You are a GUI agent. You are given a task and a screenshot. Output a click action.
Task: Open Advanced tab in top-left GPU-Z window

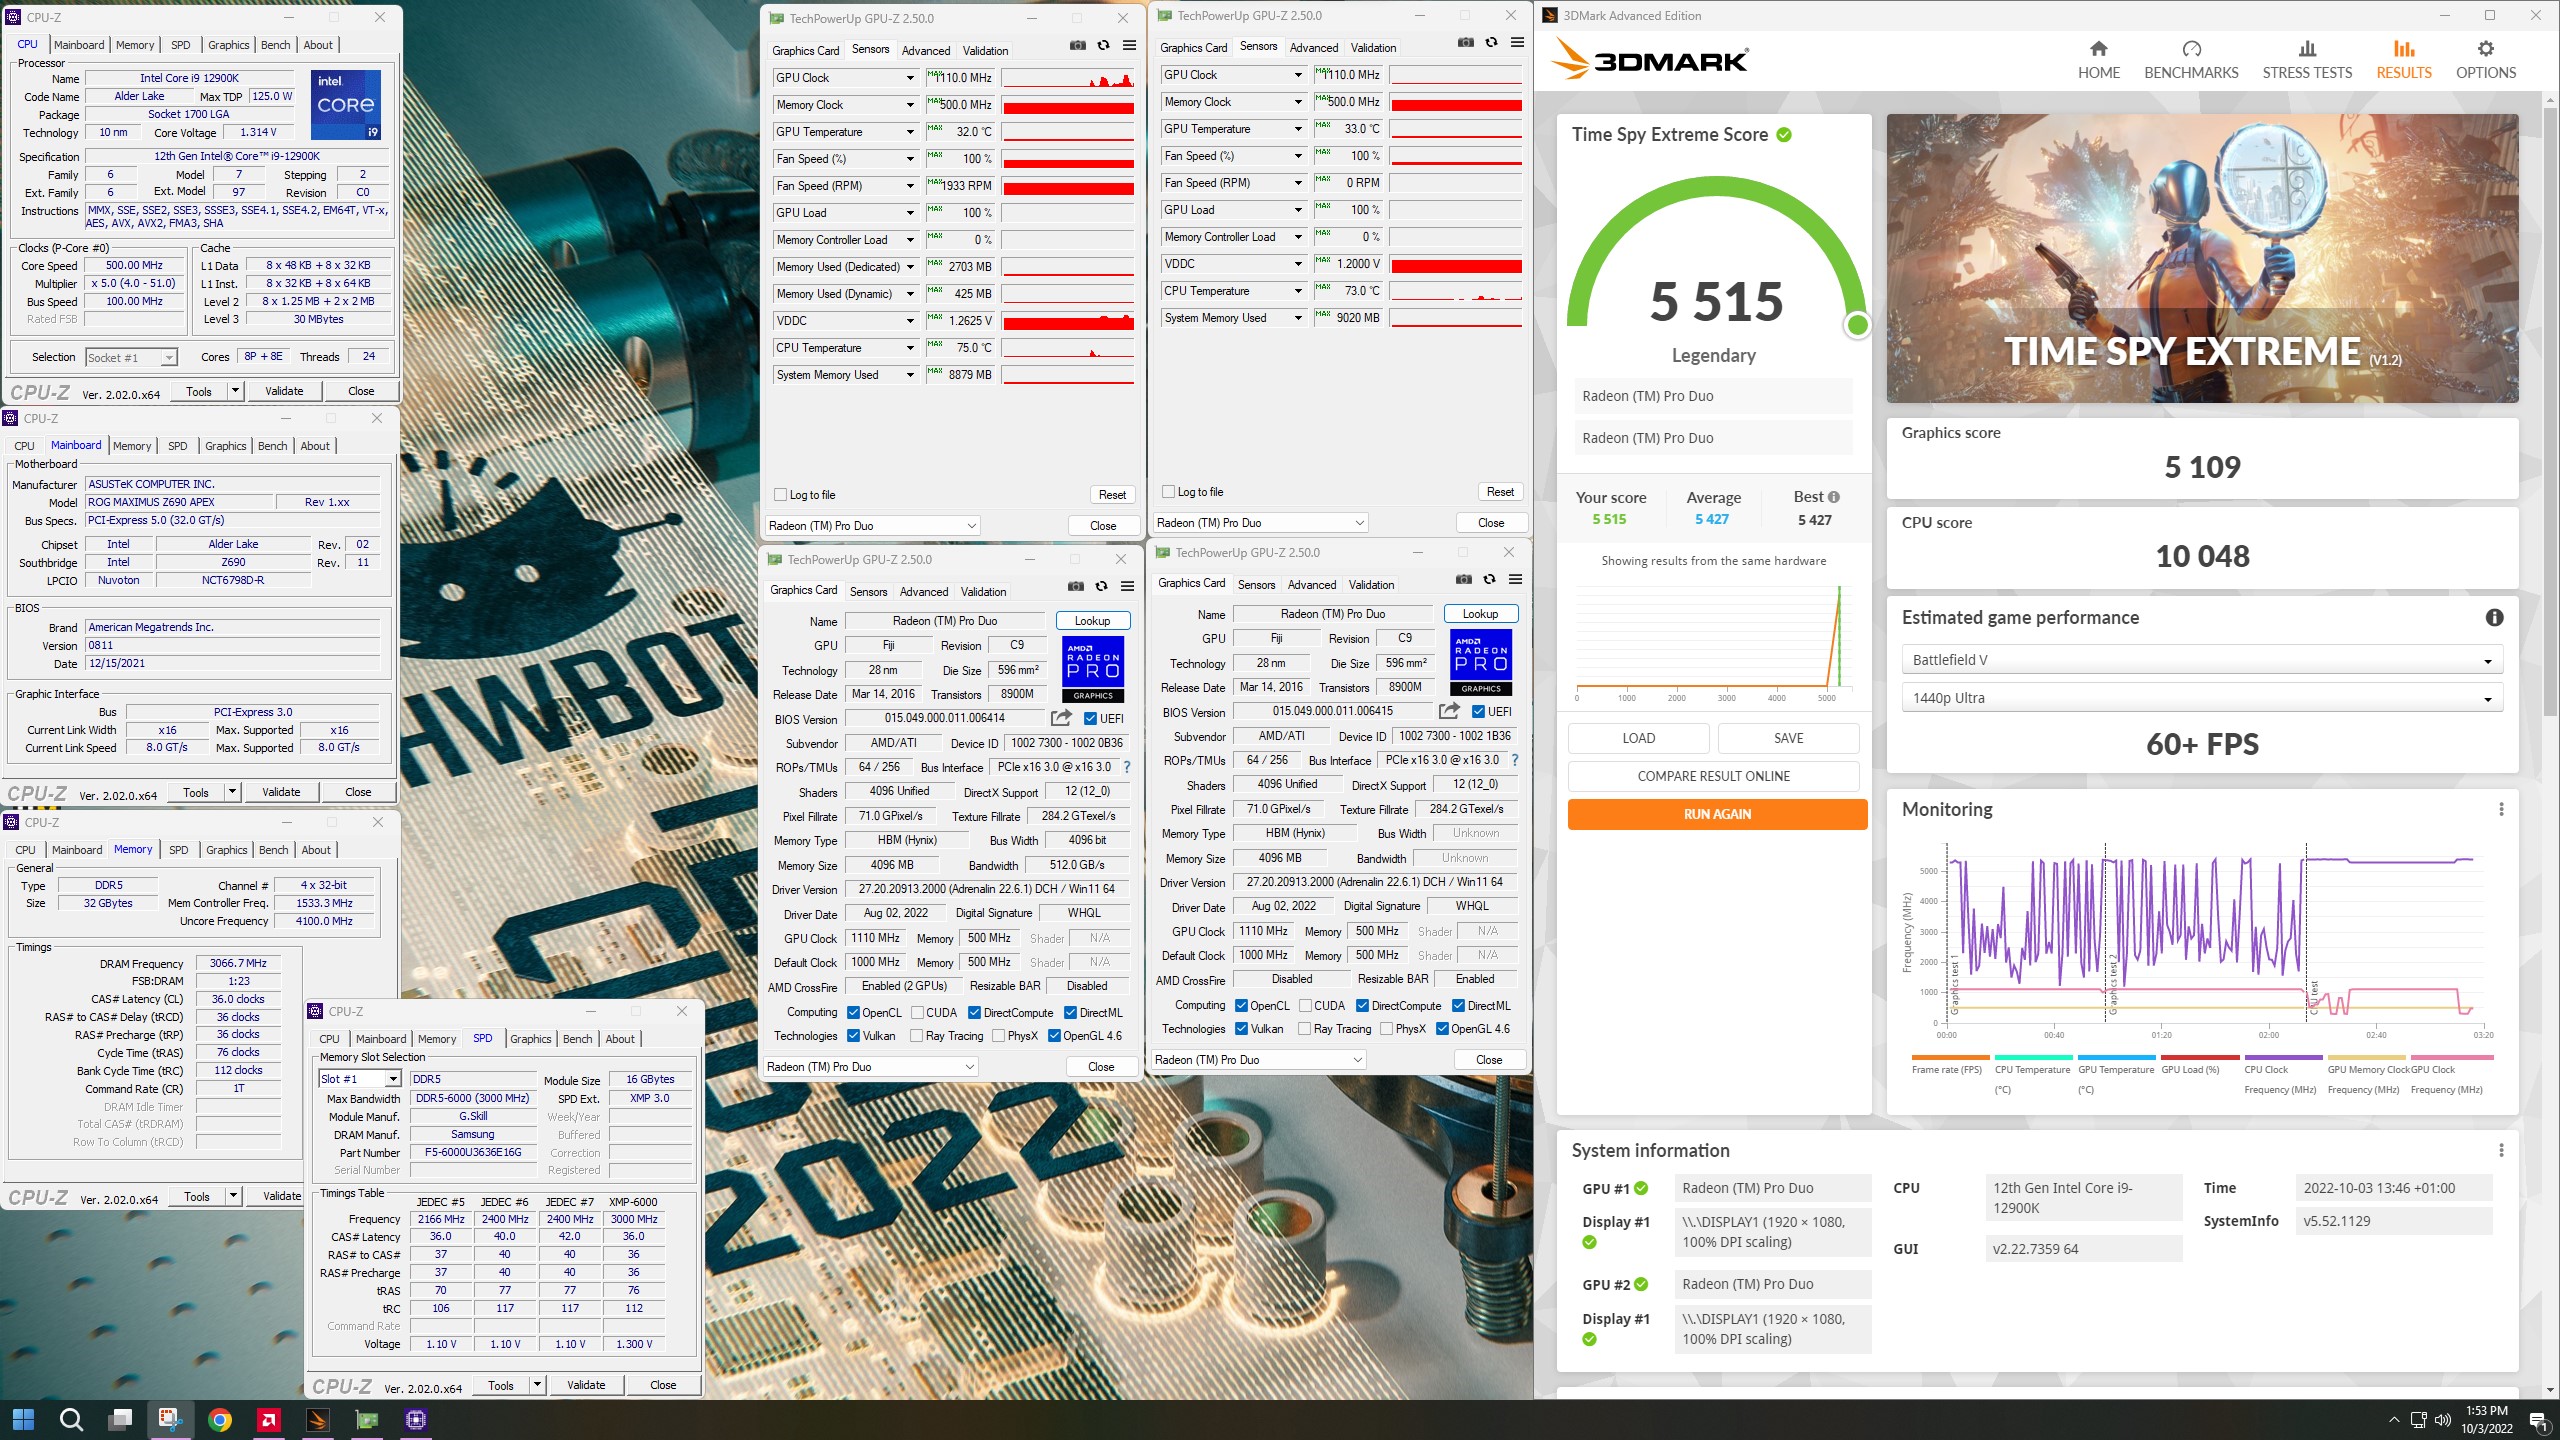(x=926, y=51)
